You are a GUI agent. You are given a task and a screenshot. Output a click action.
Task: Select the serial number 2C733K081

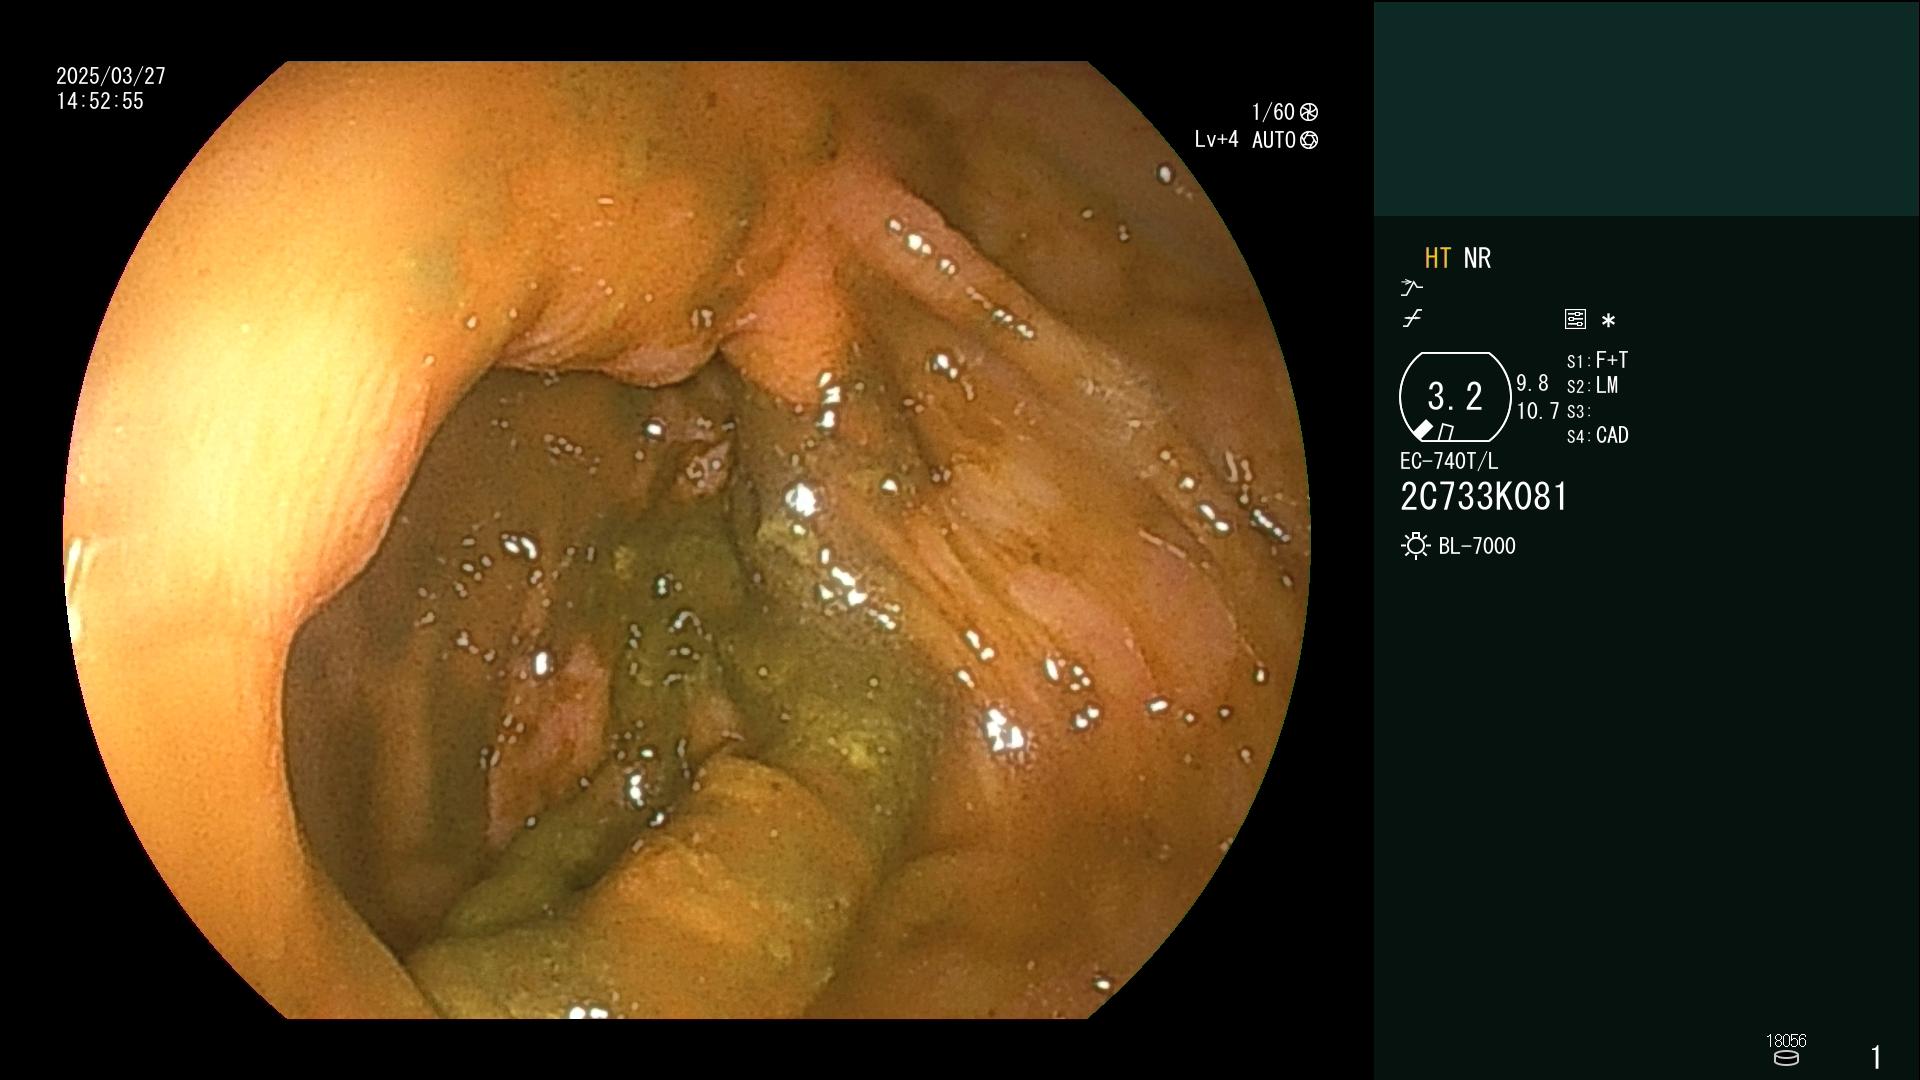[1483, 497]
